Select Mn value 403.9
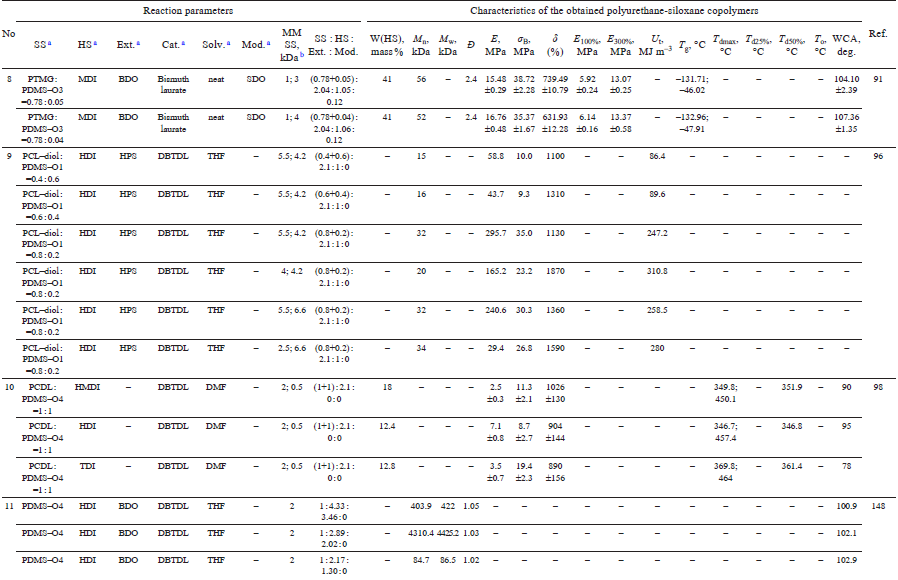898x580 pixels. point(421,506)
